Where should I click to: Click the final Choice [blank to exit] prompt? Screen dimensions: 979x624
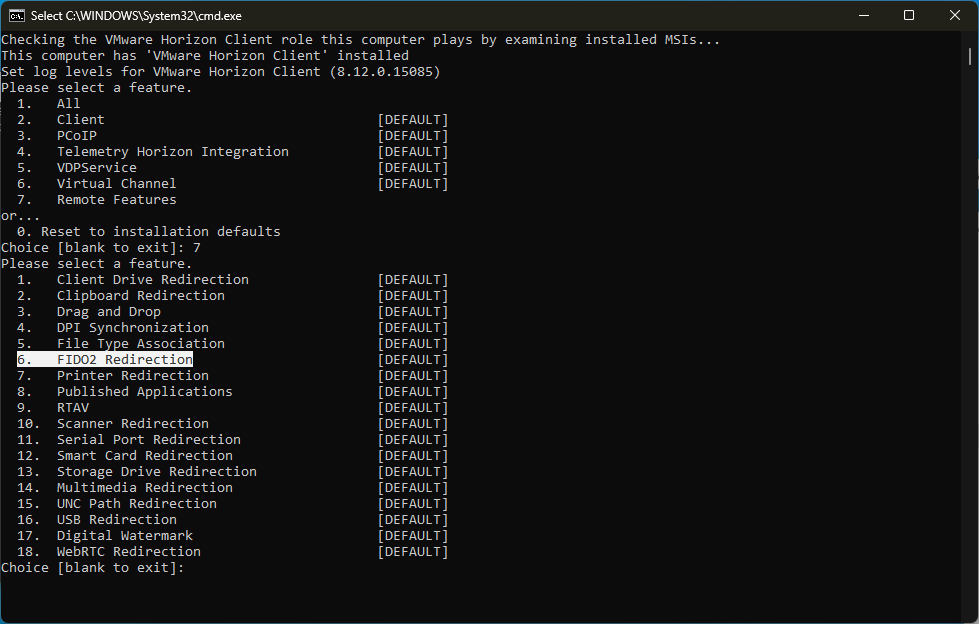point(92,568)
